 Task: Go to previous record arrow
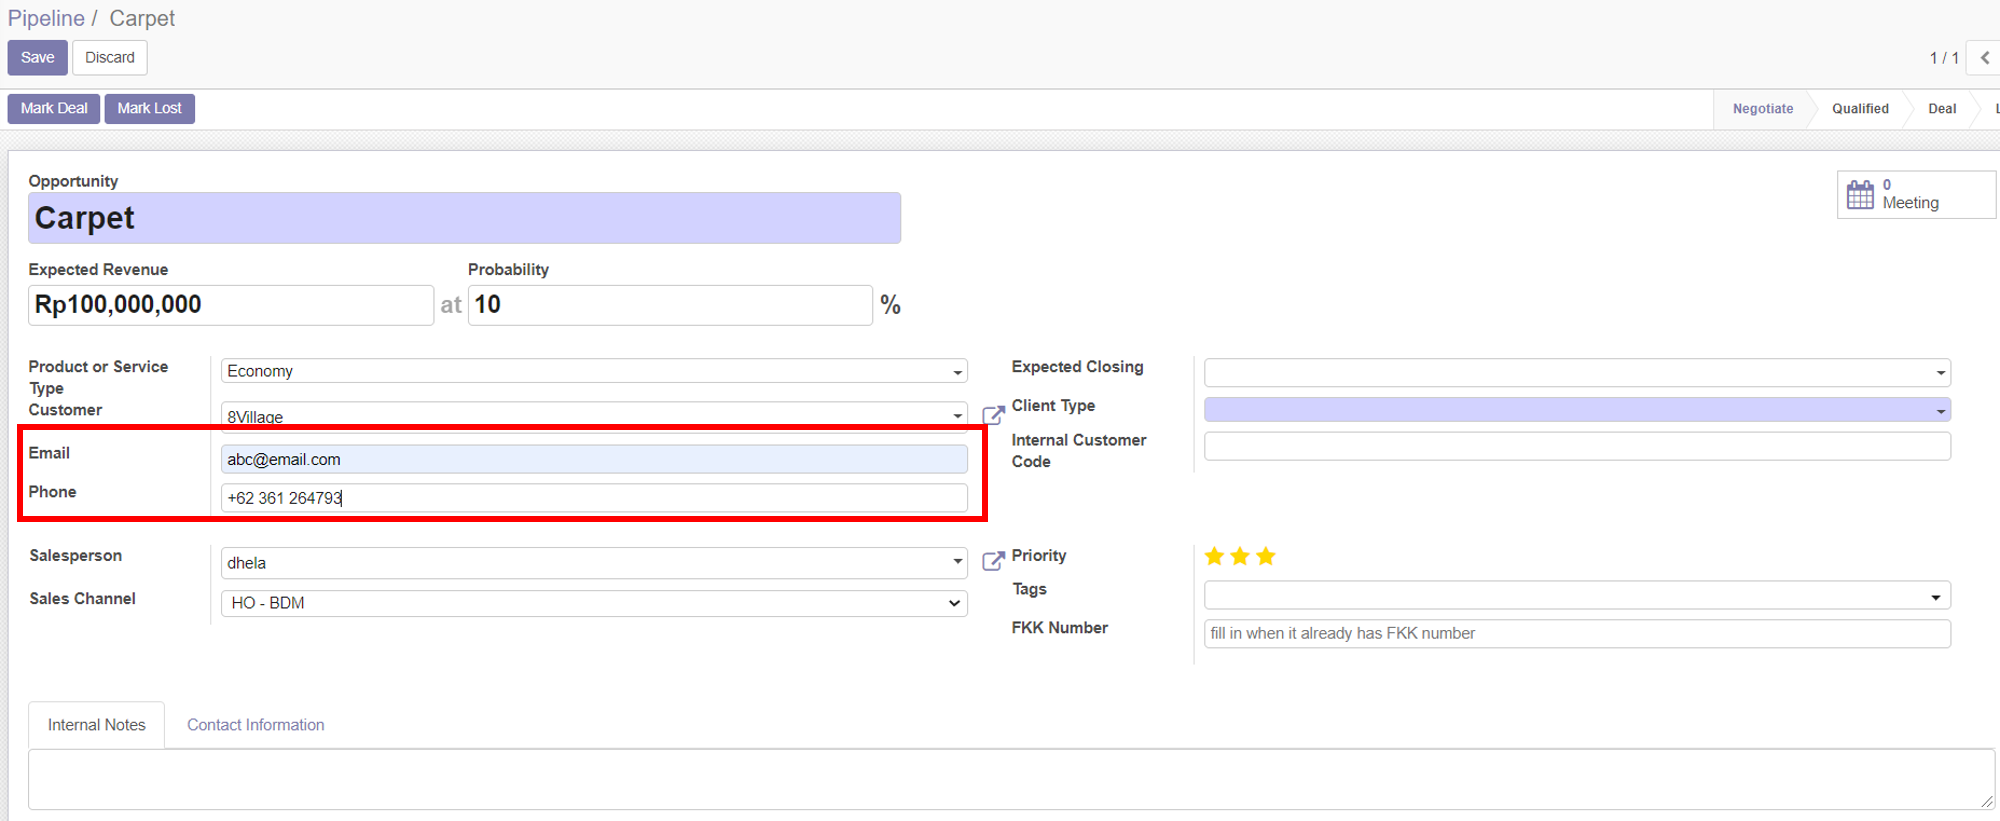coord(1985,57)
